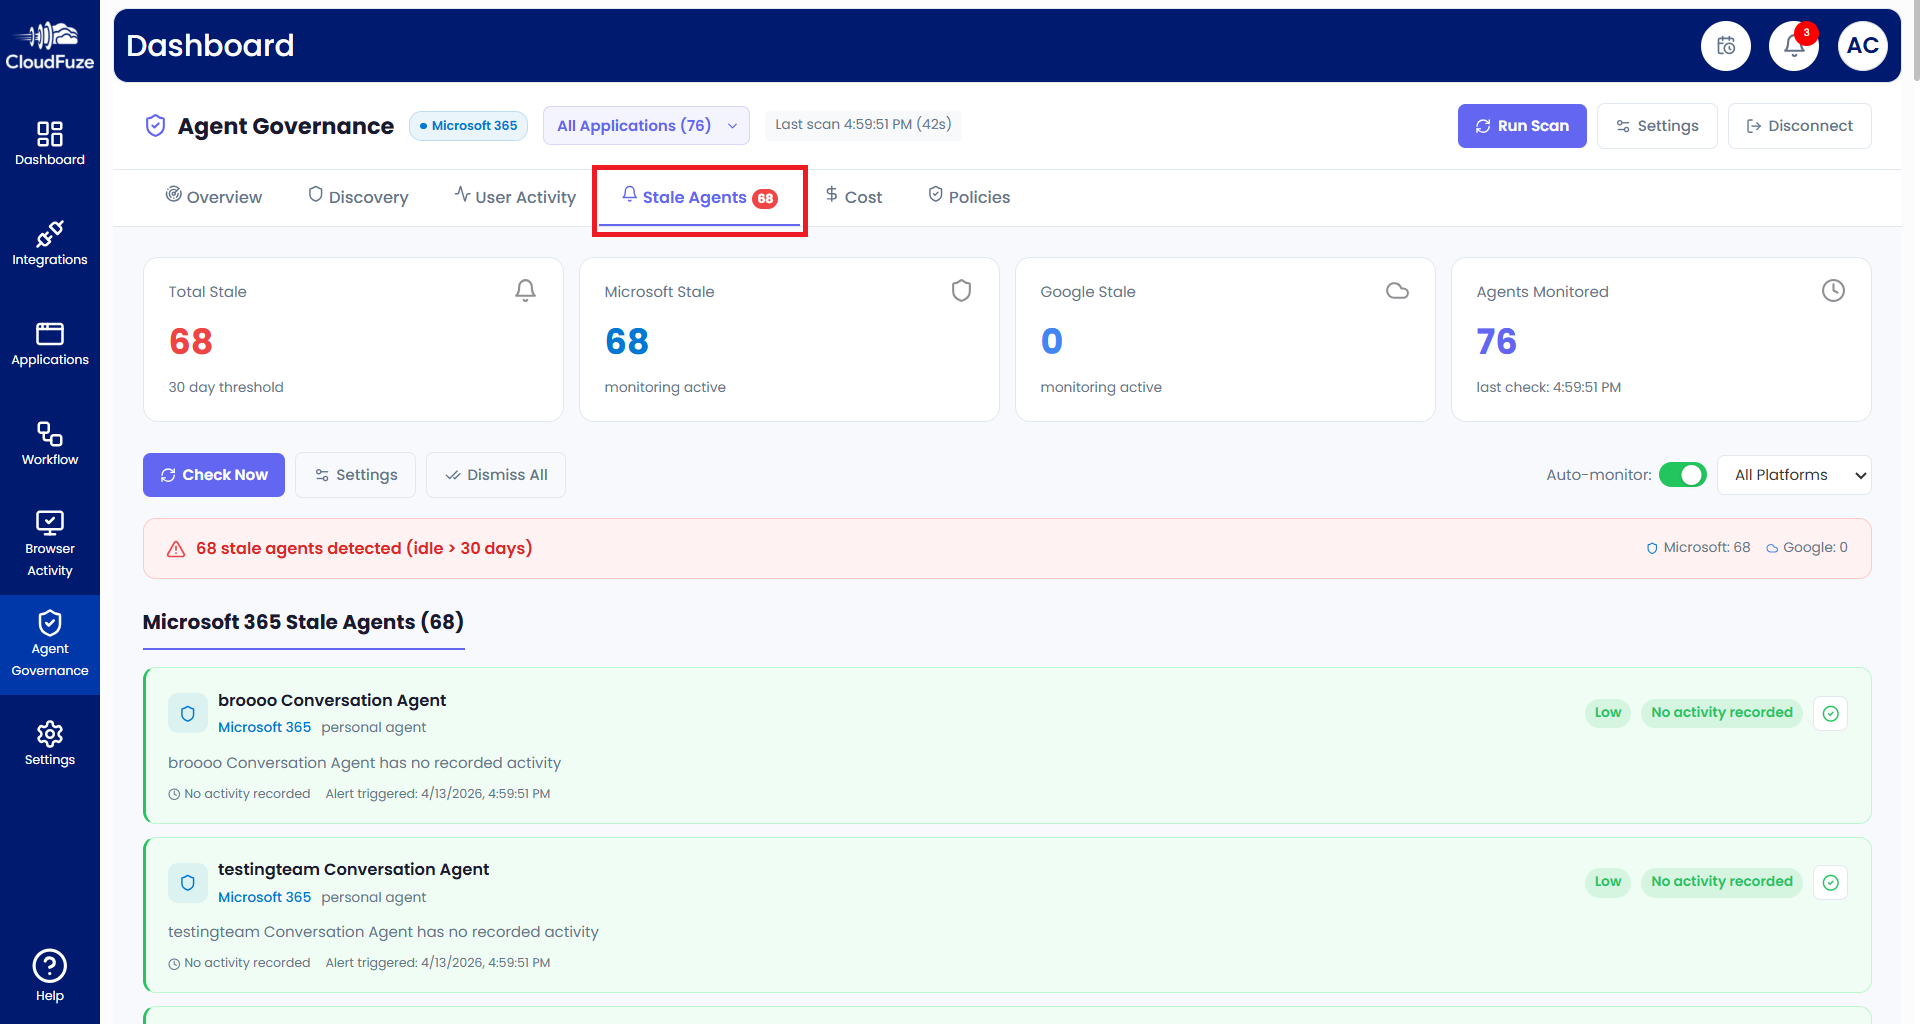
Task: Select the Stale Agents tab
Action: click(x=699, y=198)
